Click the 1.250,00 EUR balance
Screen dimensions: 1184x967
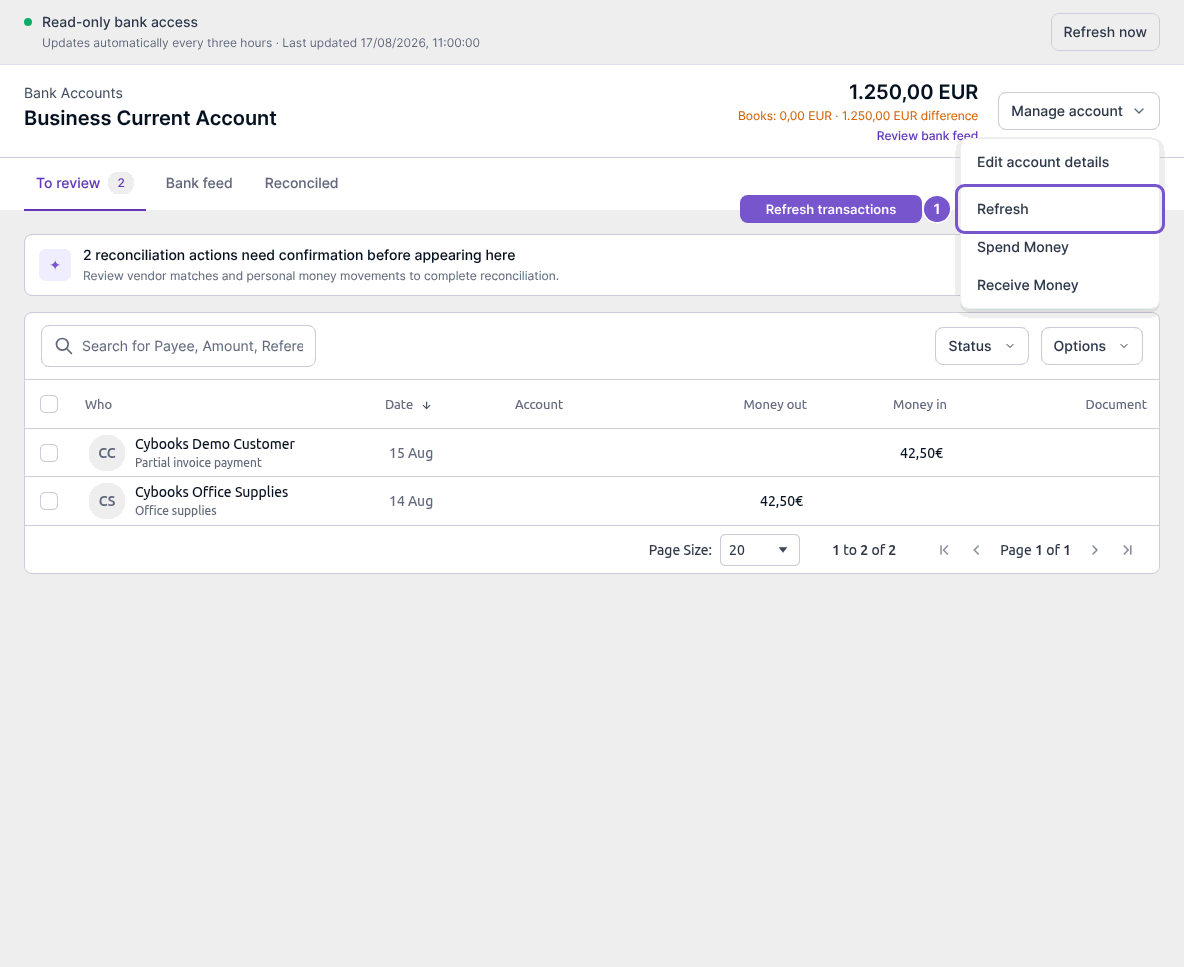pos(913,92)
